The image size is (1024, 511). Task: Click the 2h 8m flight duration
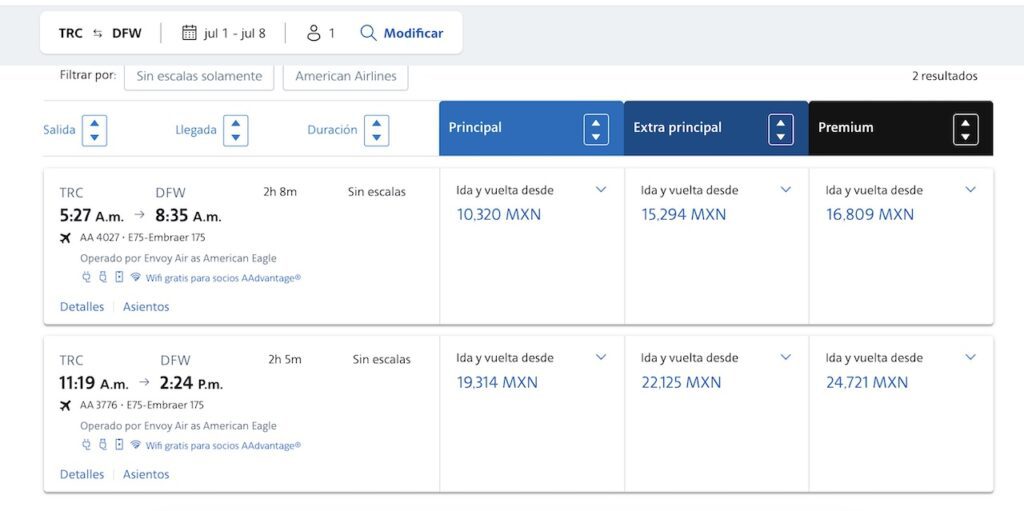click(x=280, y=192)
